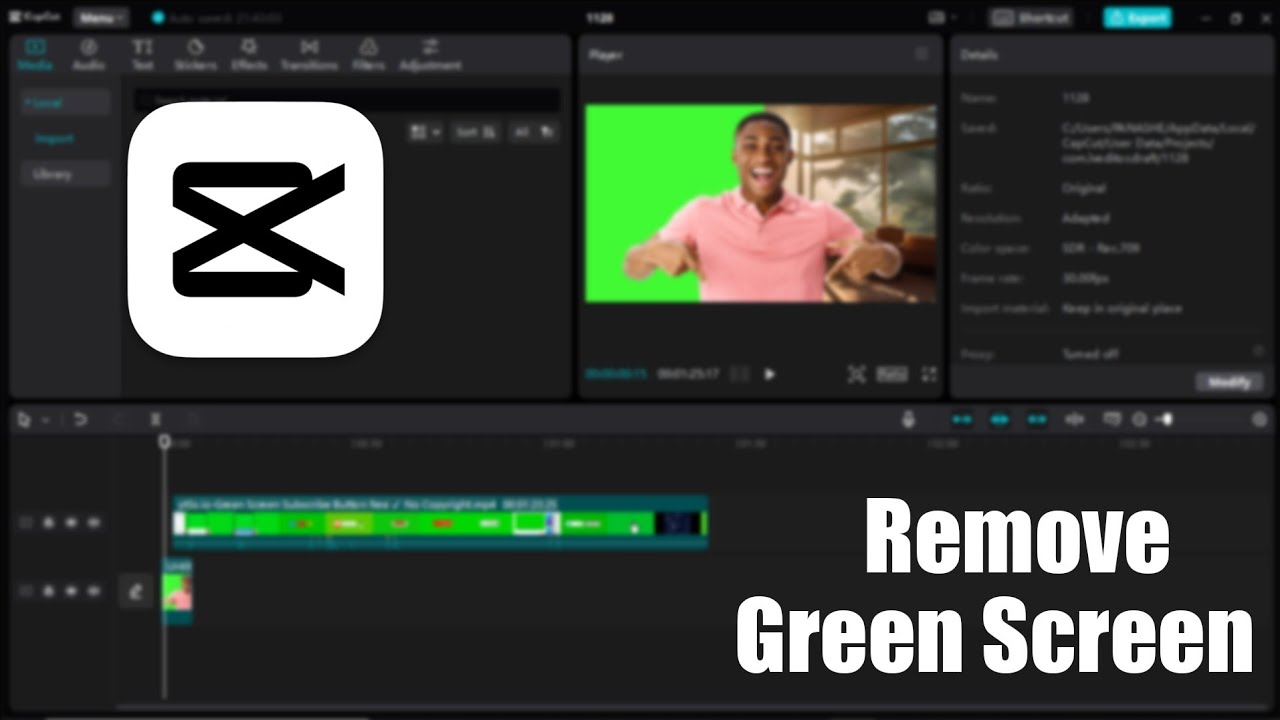Lock the main track
The width and height of the screenshot is (1280, 720).
pos(48,592)
